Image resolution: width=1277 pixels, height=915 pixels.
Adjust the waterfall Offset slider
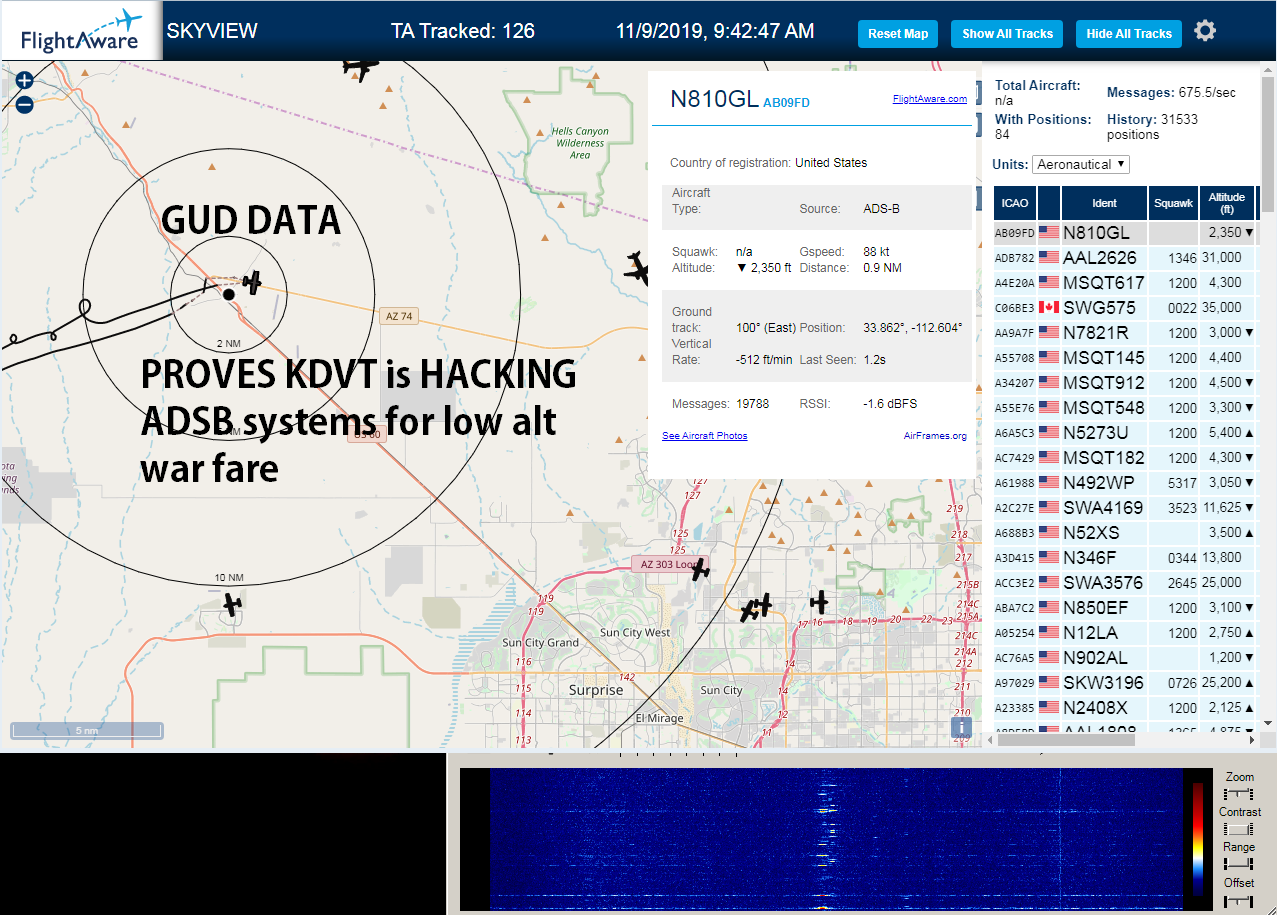1239,900
